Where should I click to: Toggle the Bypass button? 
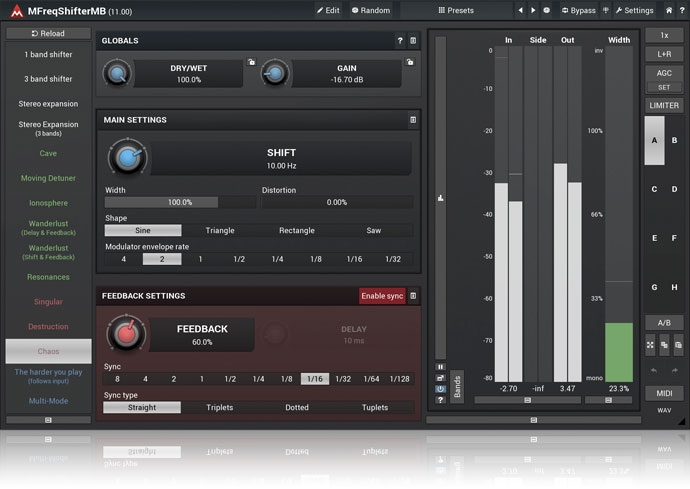(x=578, y=10)
